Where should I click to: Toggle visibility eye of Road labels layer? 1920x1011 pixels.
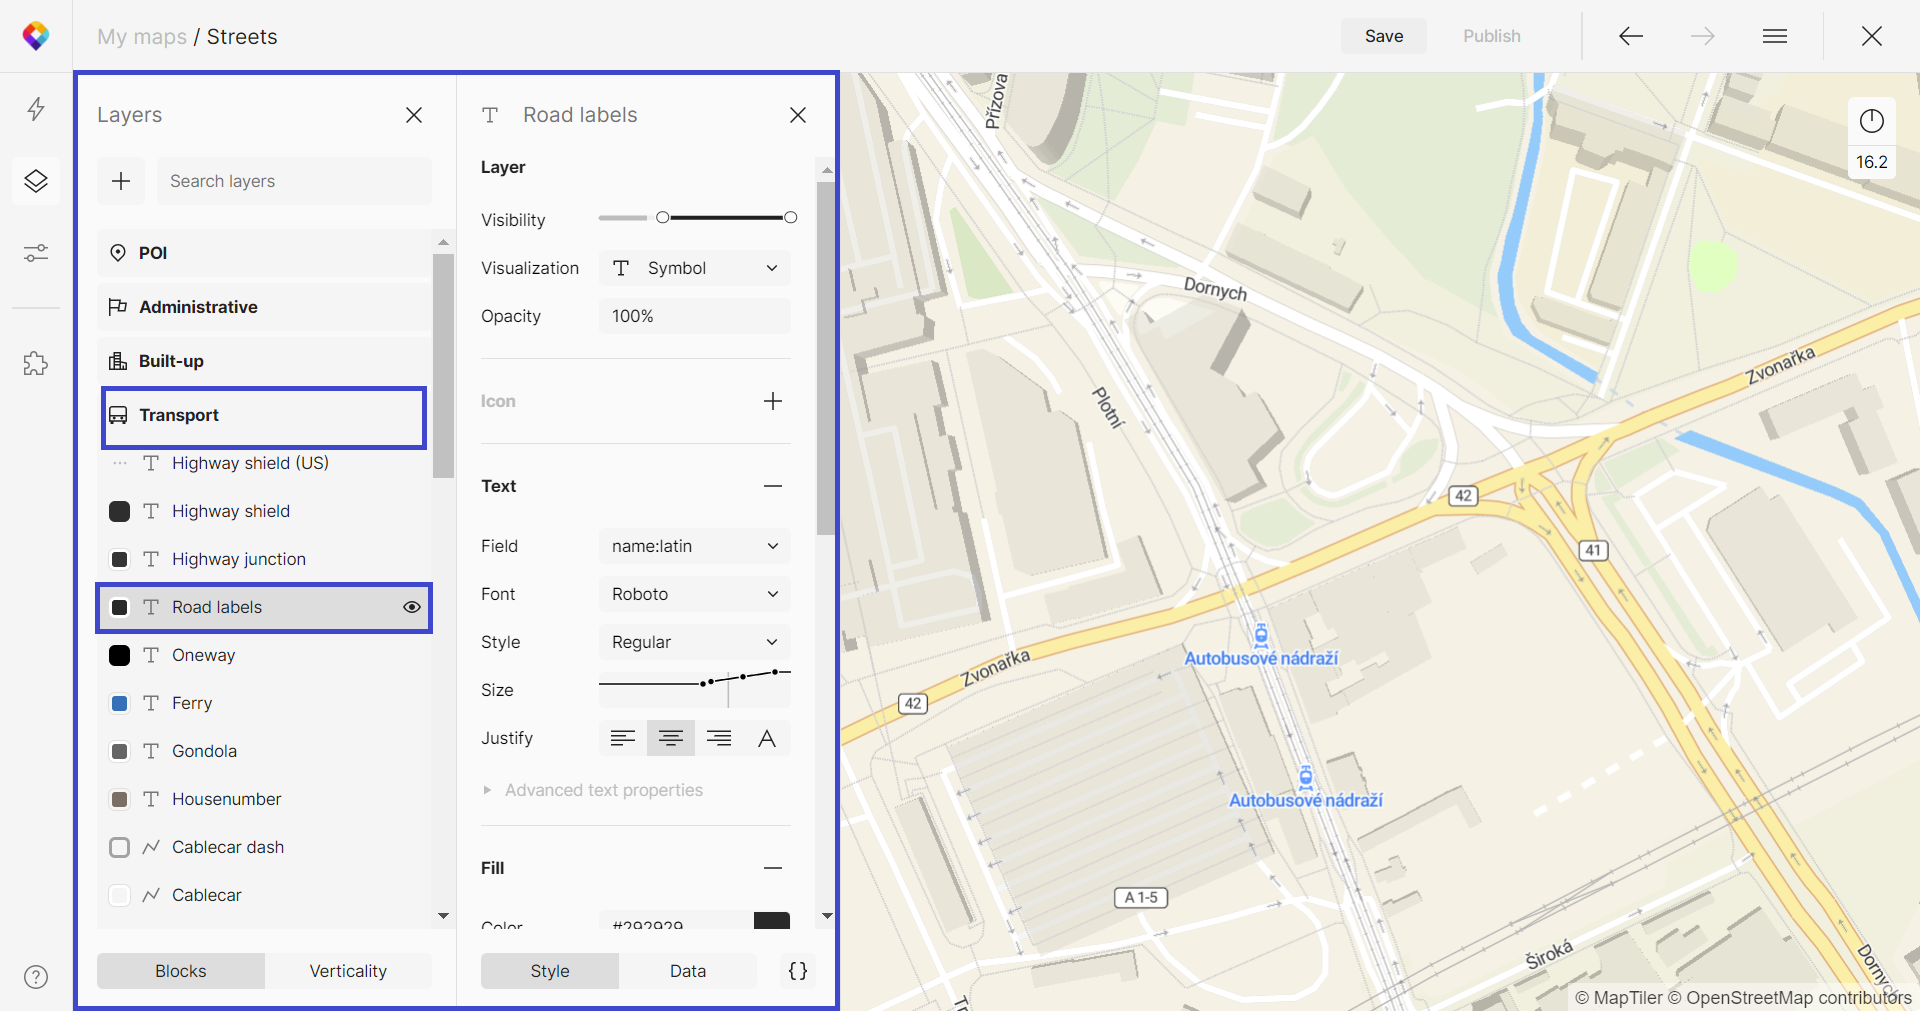tap(411, 607)
